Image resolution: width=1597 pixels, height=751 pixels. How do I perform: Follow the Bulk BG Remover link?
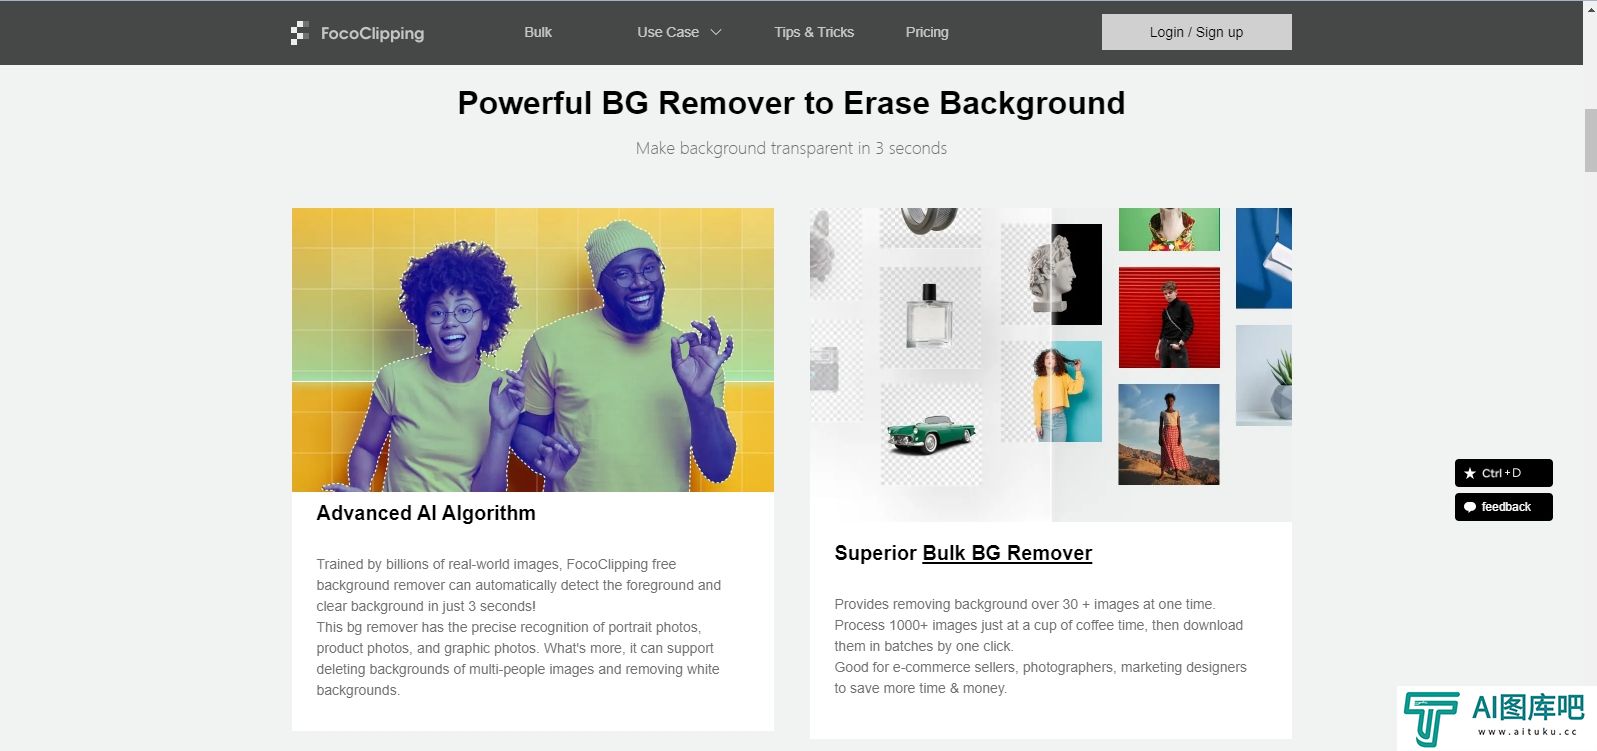coord(1007,553)
